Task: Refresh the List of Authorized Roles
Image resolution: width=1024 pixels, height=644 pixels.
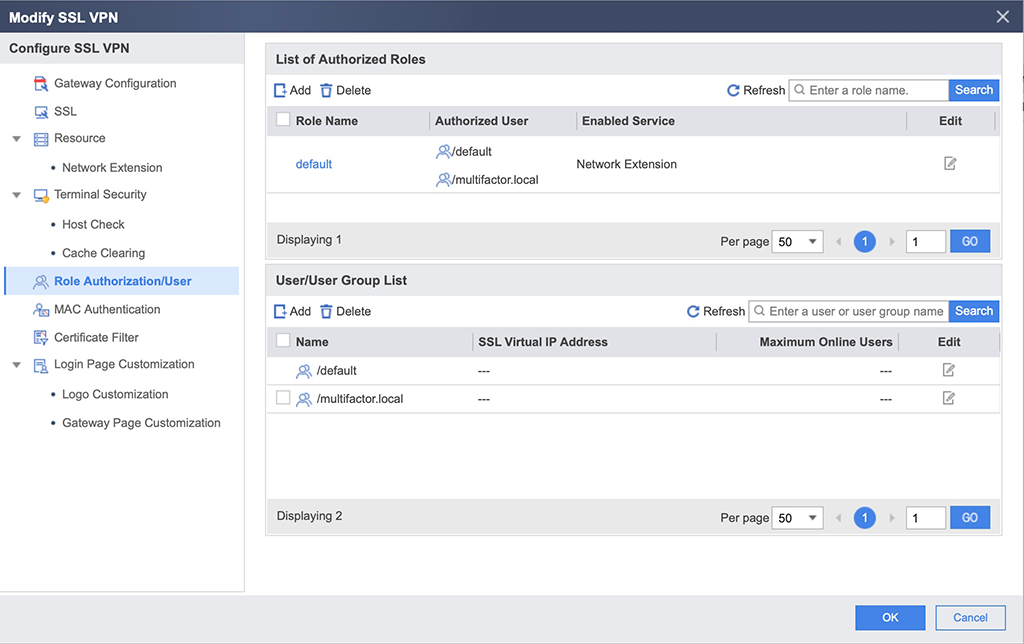Action: [x=755, y=90]
